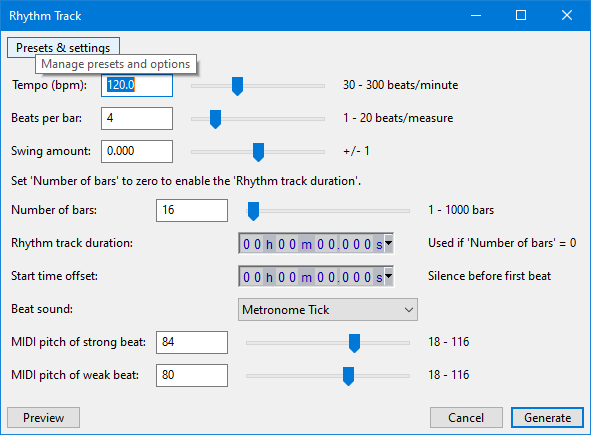Image resolution: width=591 pixels, height=435 pixels.
Task: Click MIDI pitch of strong beat field
Action: point(192,342)
